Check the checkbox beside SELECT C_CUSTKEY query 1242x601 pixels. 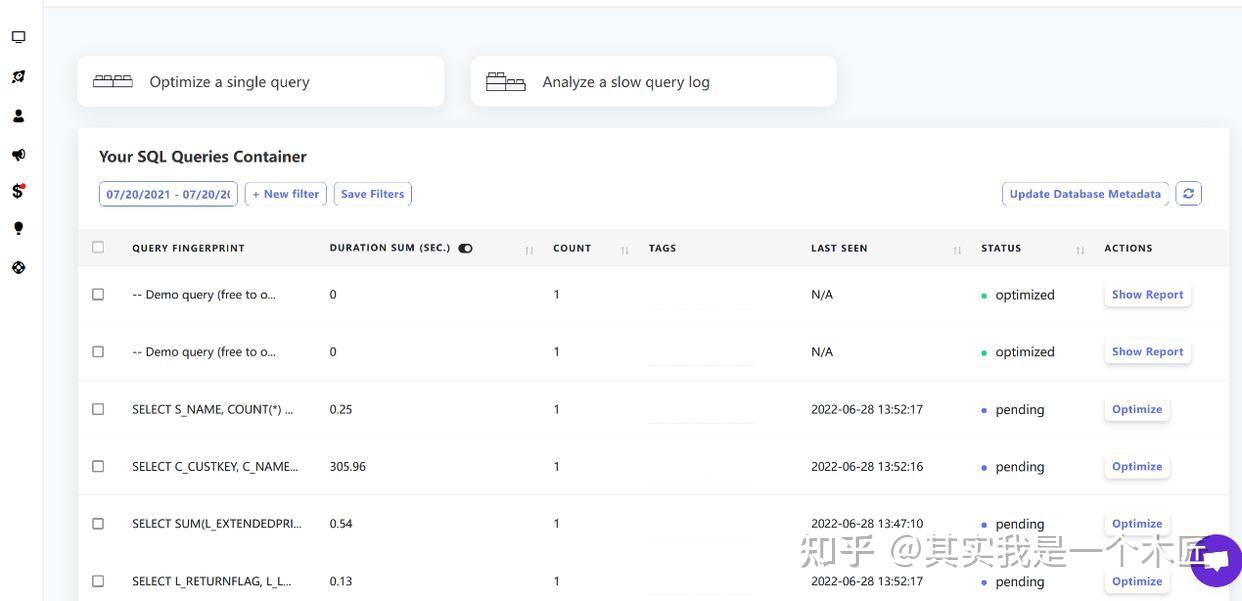point(97,465)
